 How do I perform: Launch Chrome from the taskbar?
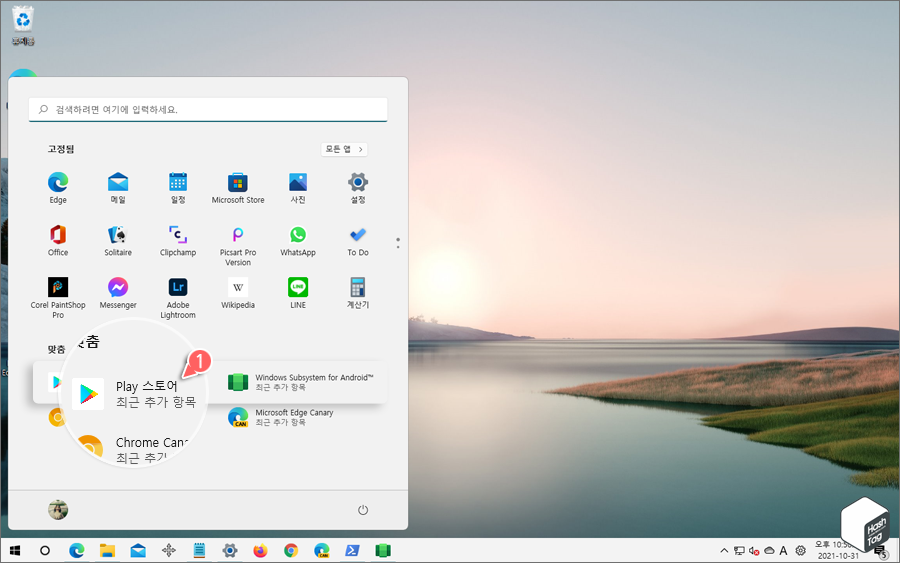[x=291, y=551]
